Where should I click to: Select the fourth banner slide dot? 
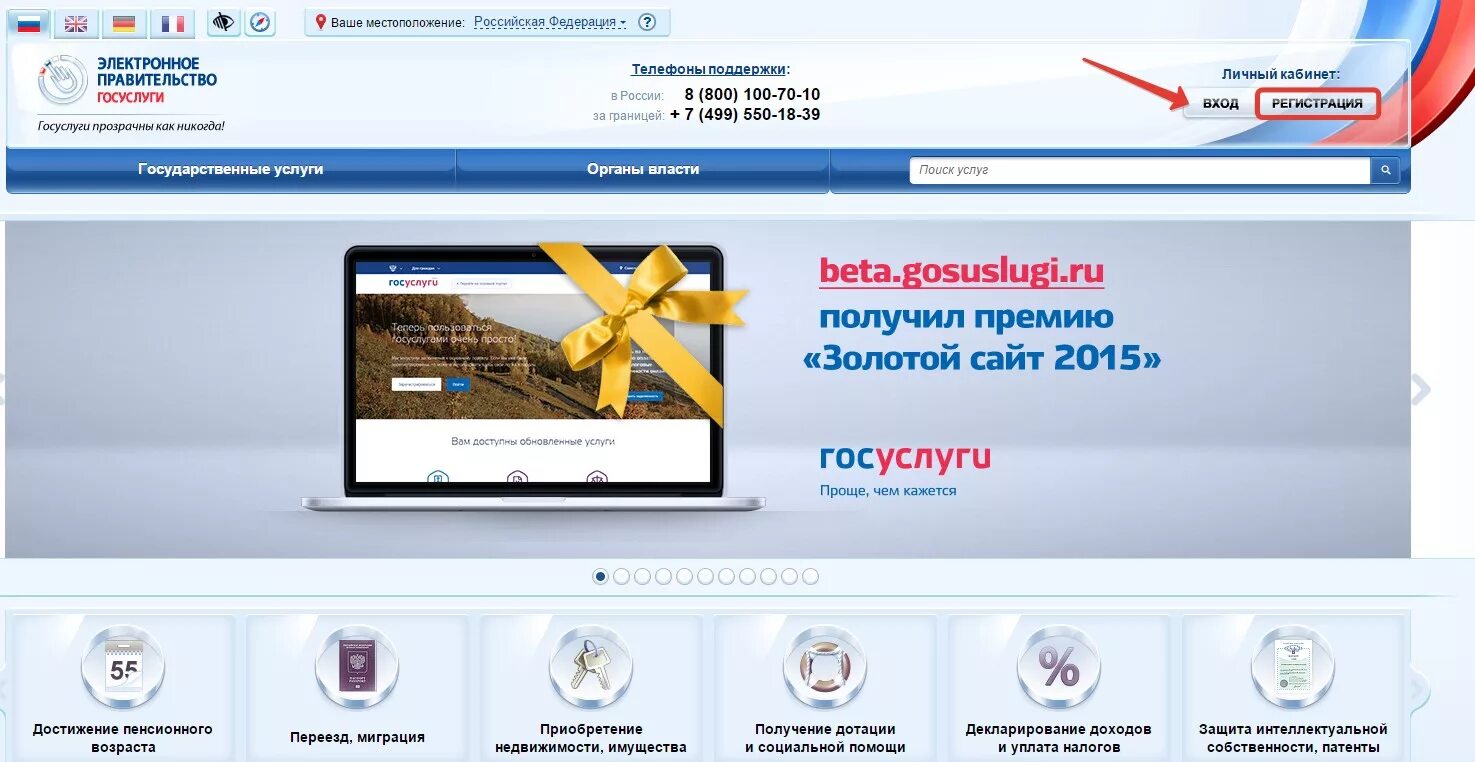[663, 576]
